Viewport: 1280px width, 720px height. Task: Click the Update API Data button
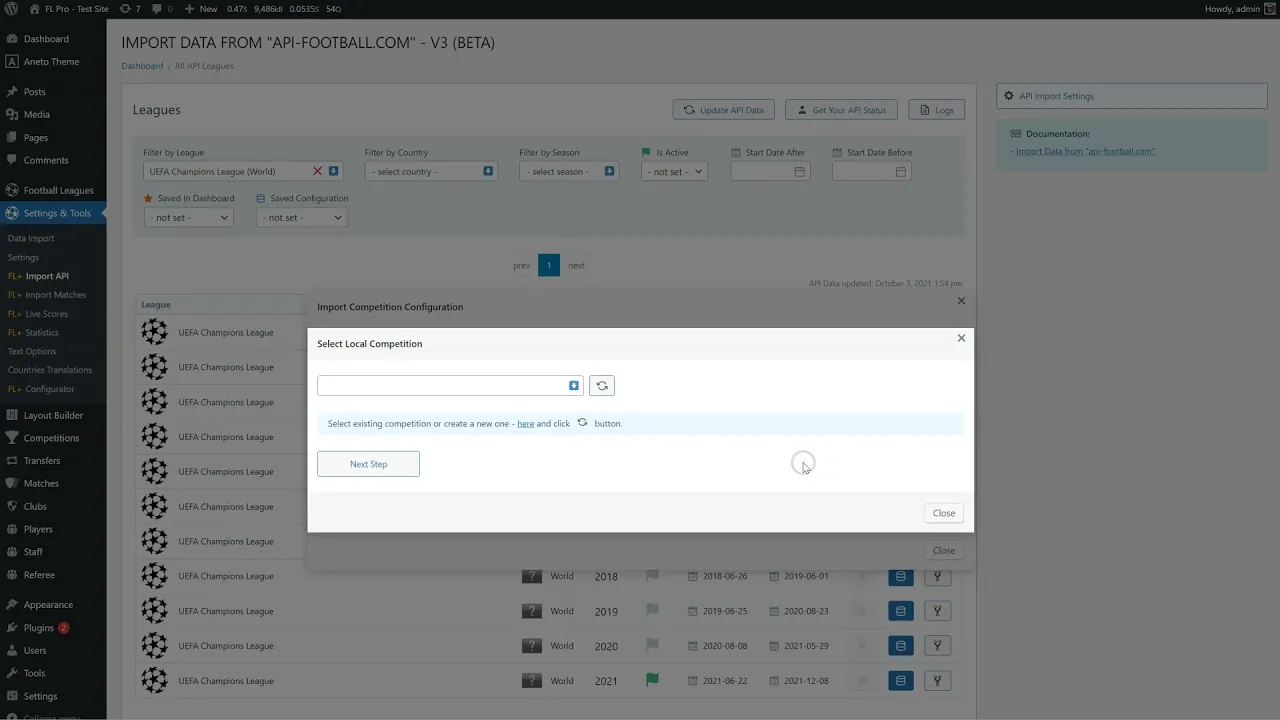pos(724,110)
